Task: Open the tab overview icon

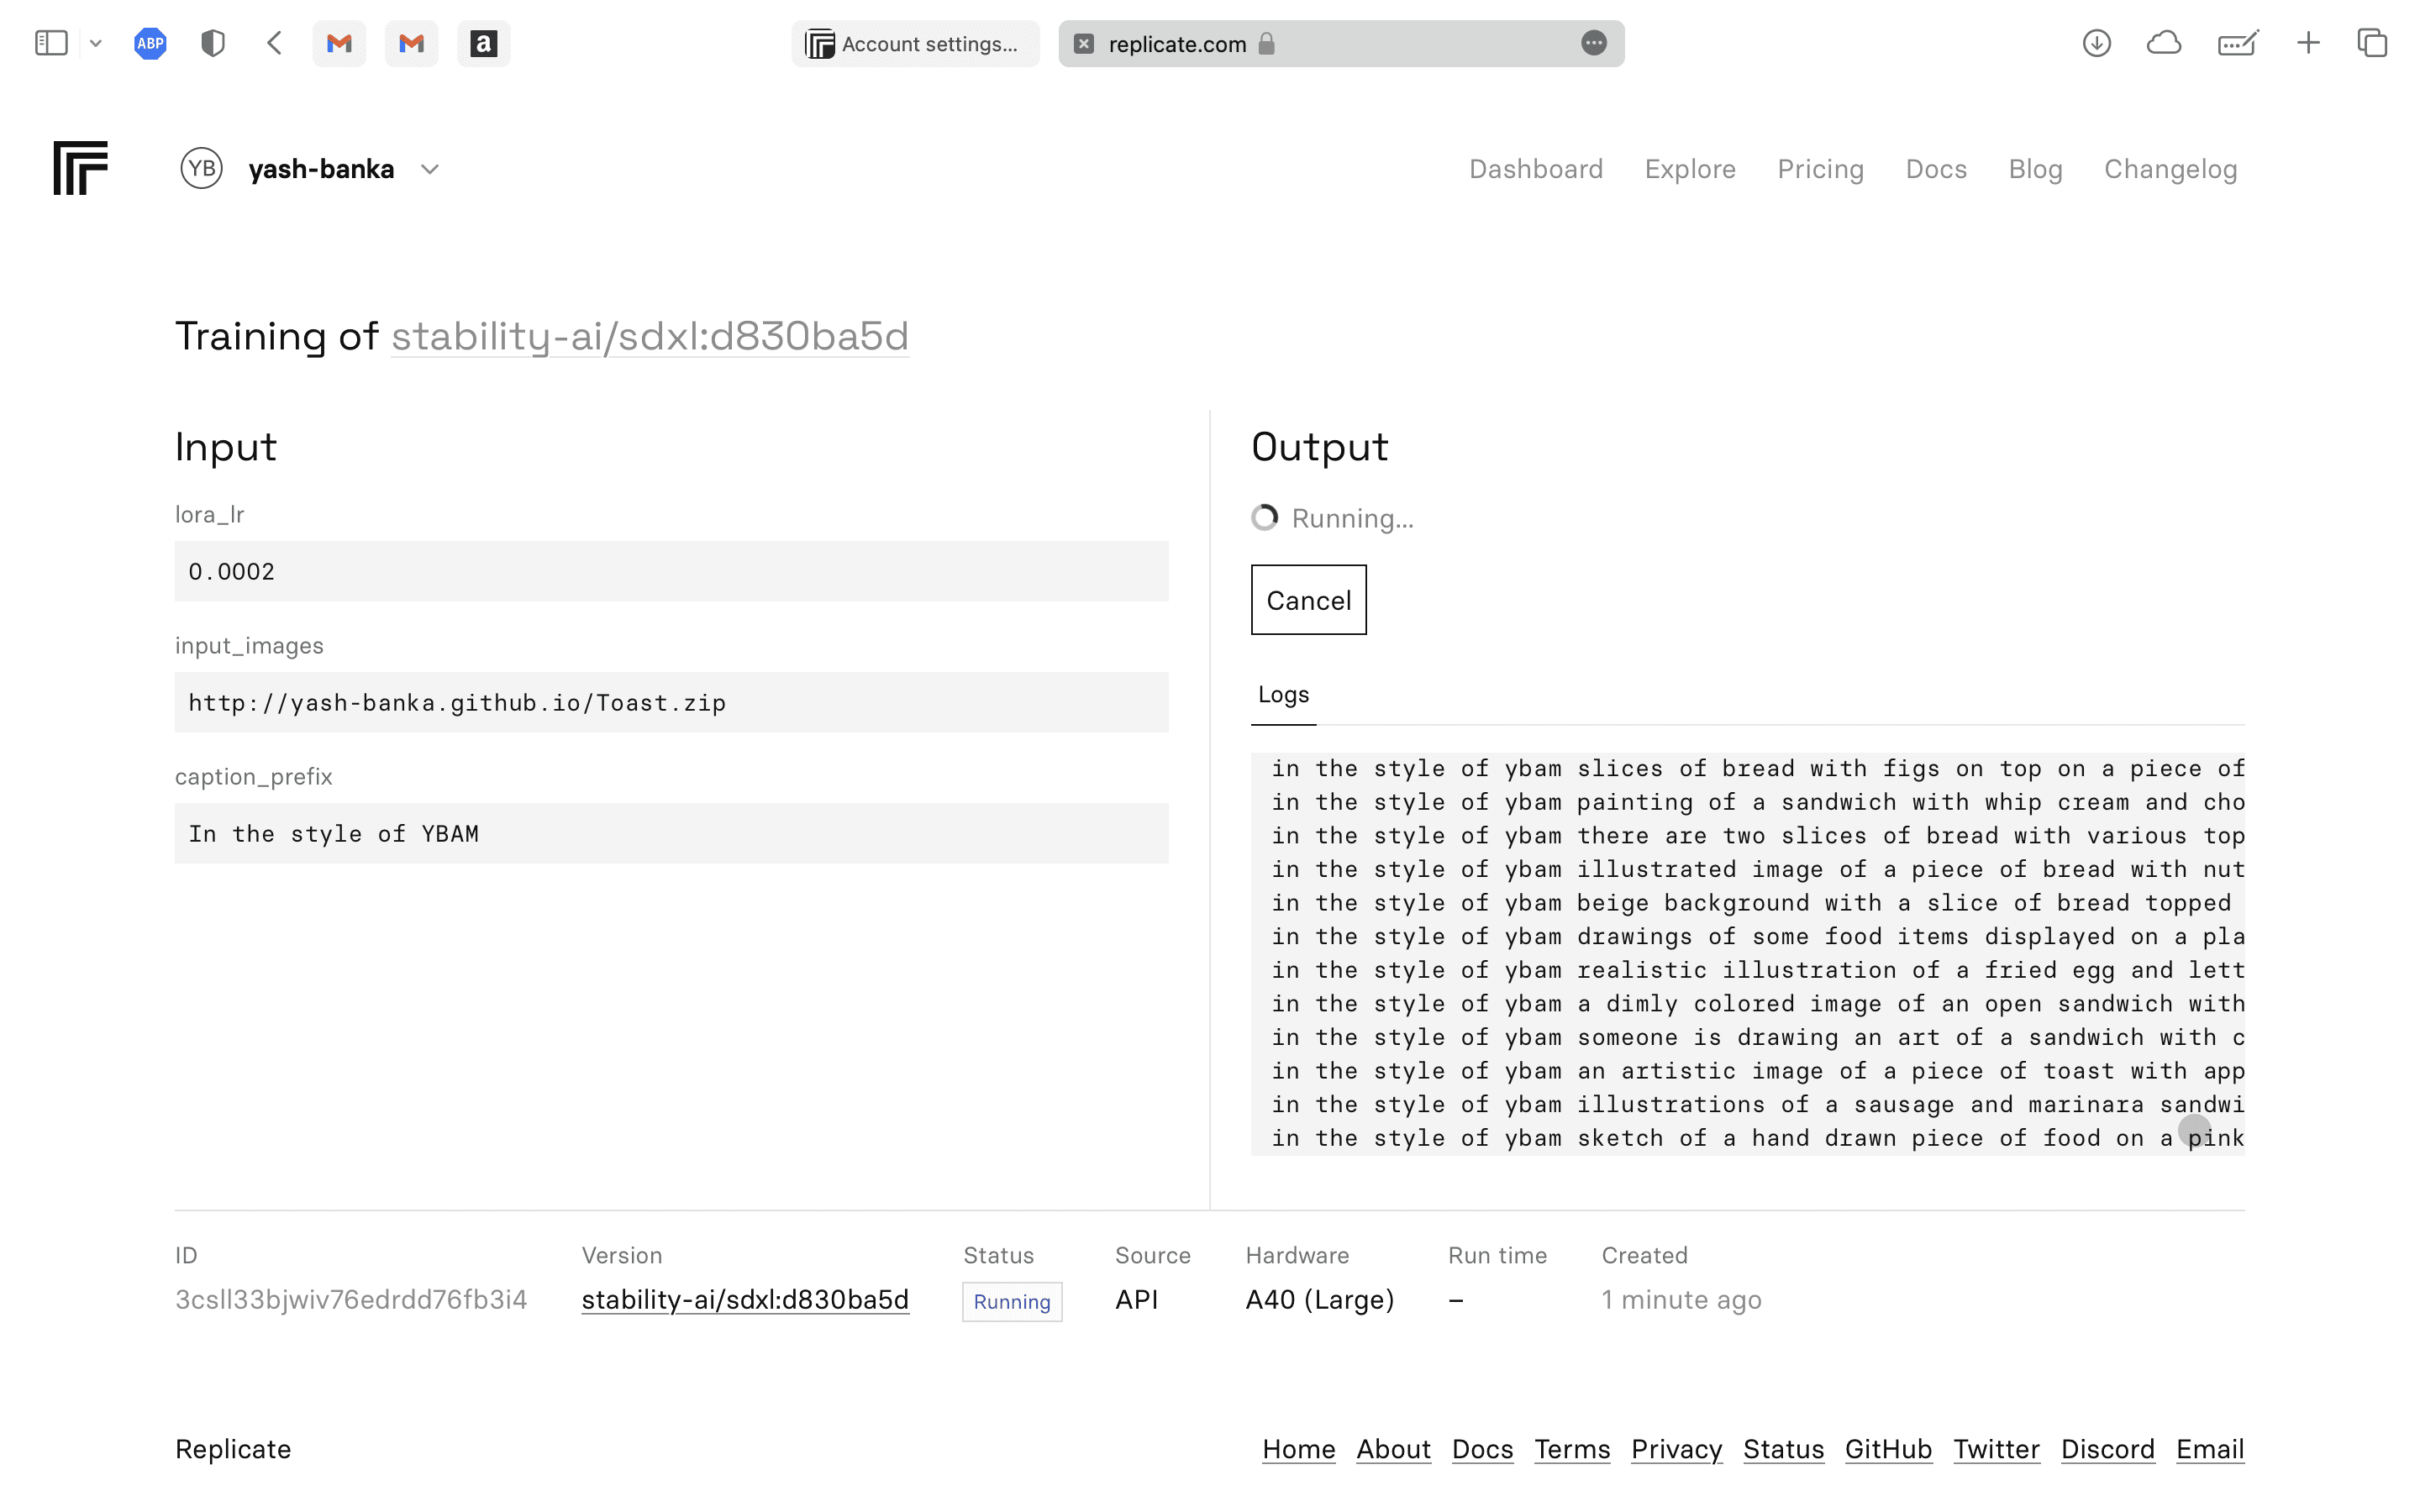Action: [x=2372, y=43]
